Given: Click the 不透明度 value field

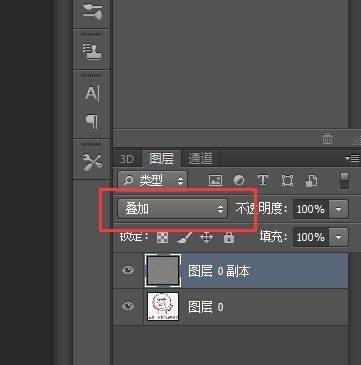Looking at the screenshot, I should point(311,209).
